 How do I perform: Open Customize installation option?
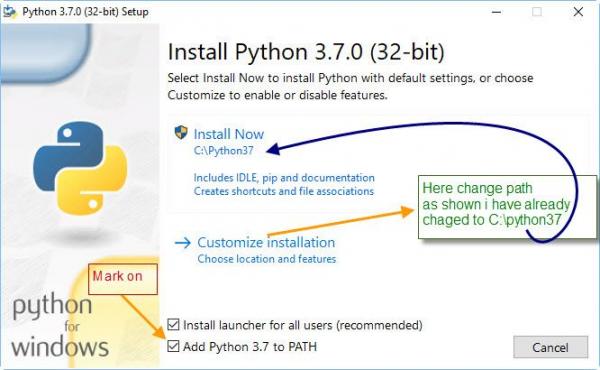pyautogui.click(x=266, y=243)
